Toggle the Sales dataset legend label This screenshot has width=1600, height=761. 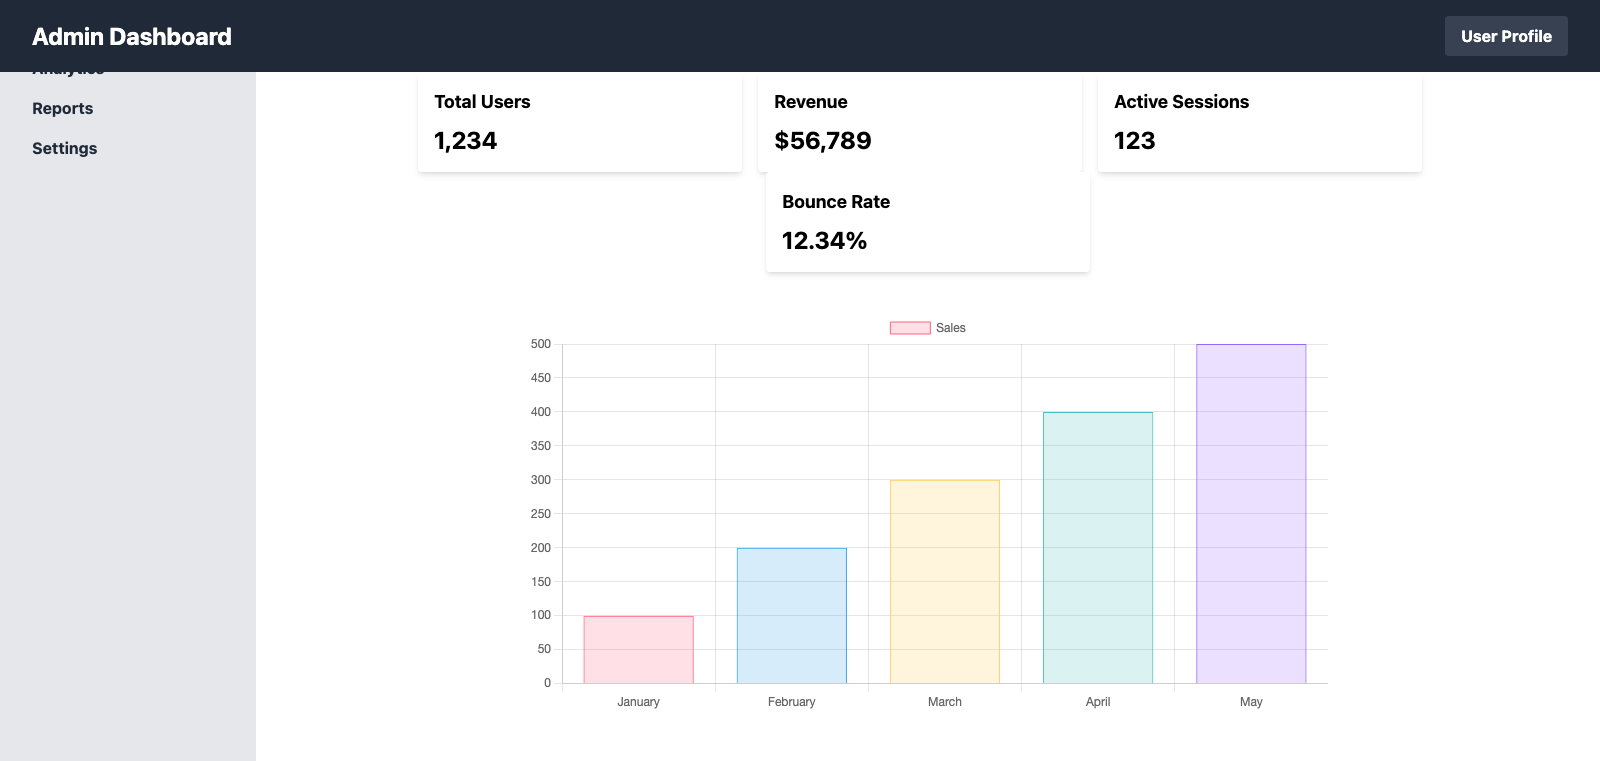(950, 328)
